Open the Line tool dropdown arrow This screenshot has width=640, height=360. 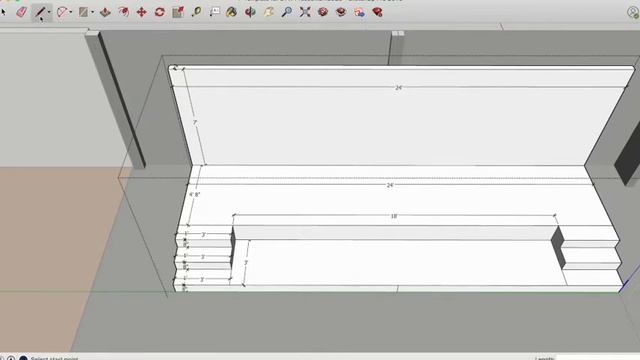[x=49, y=12]
